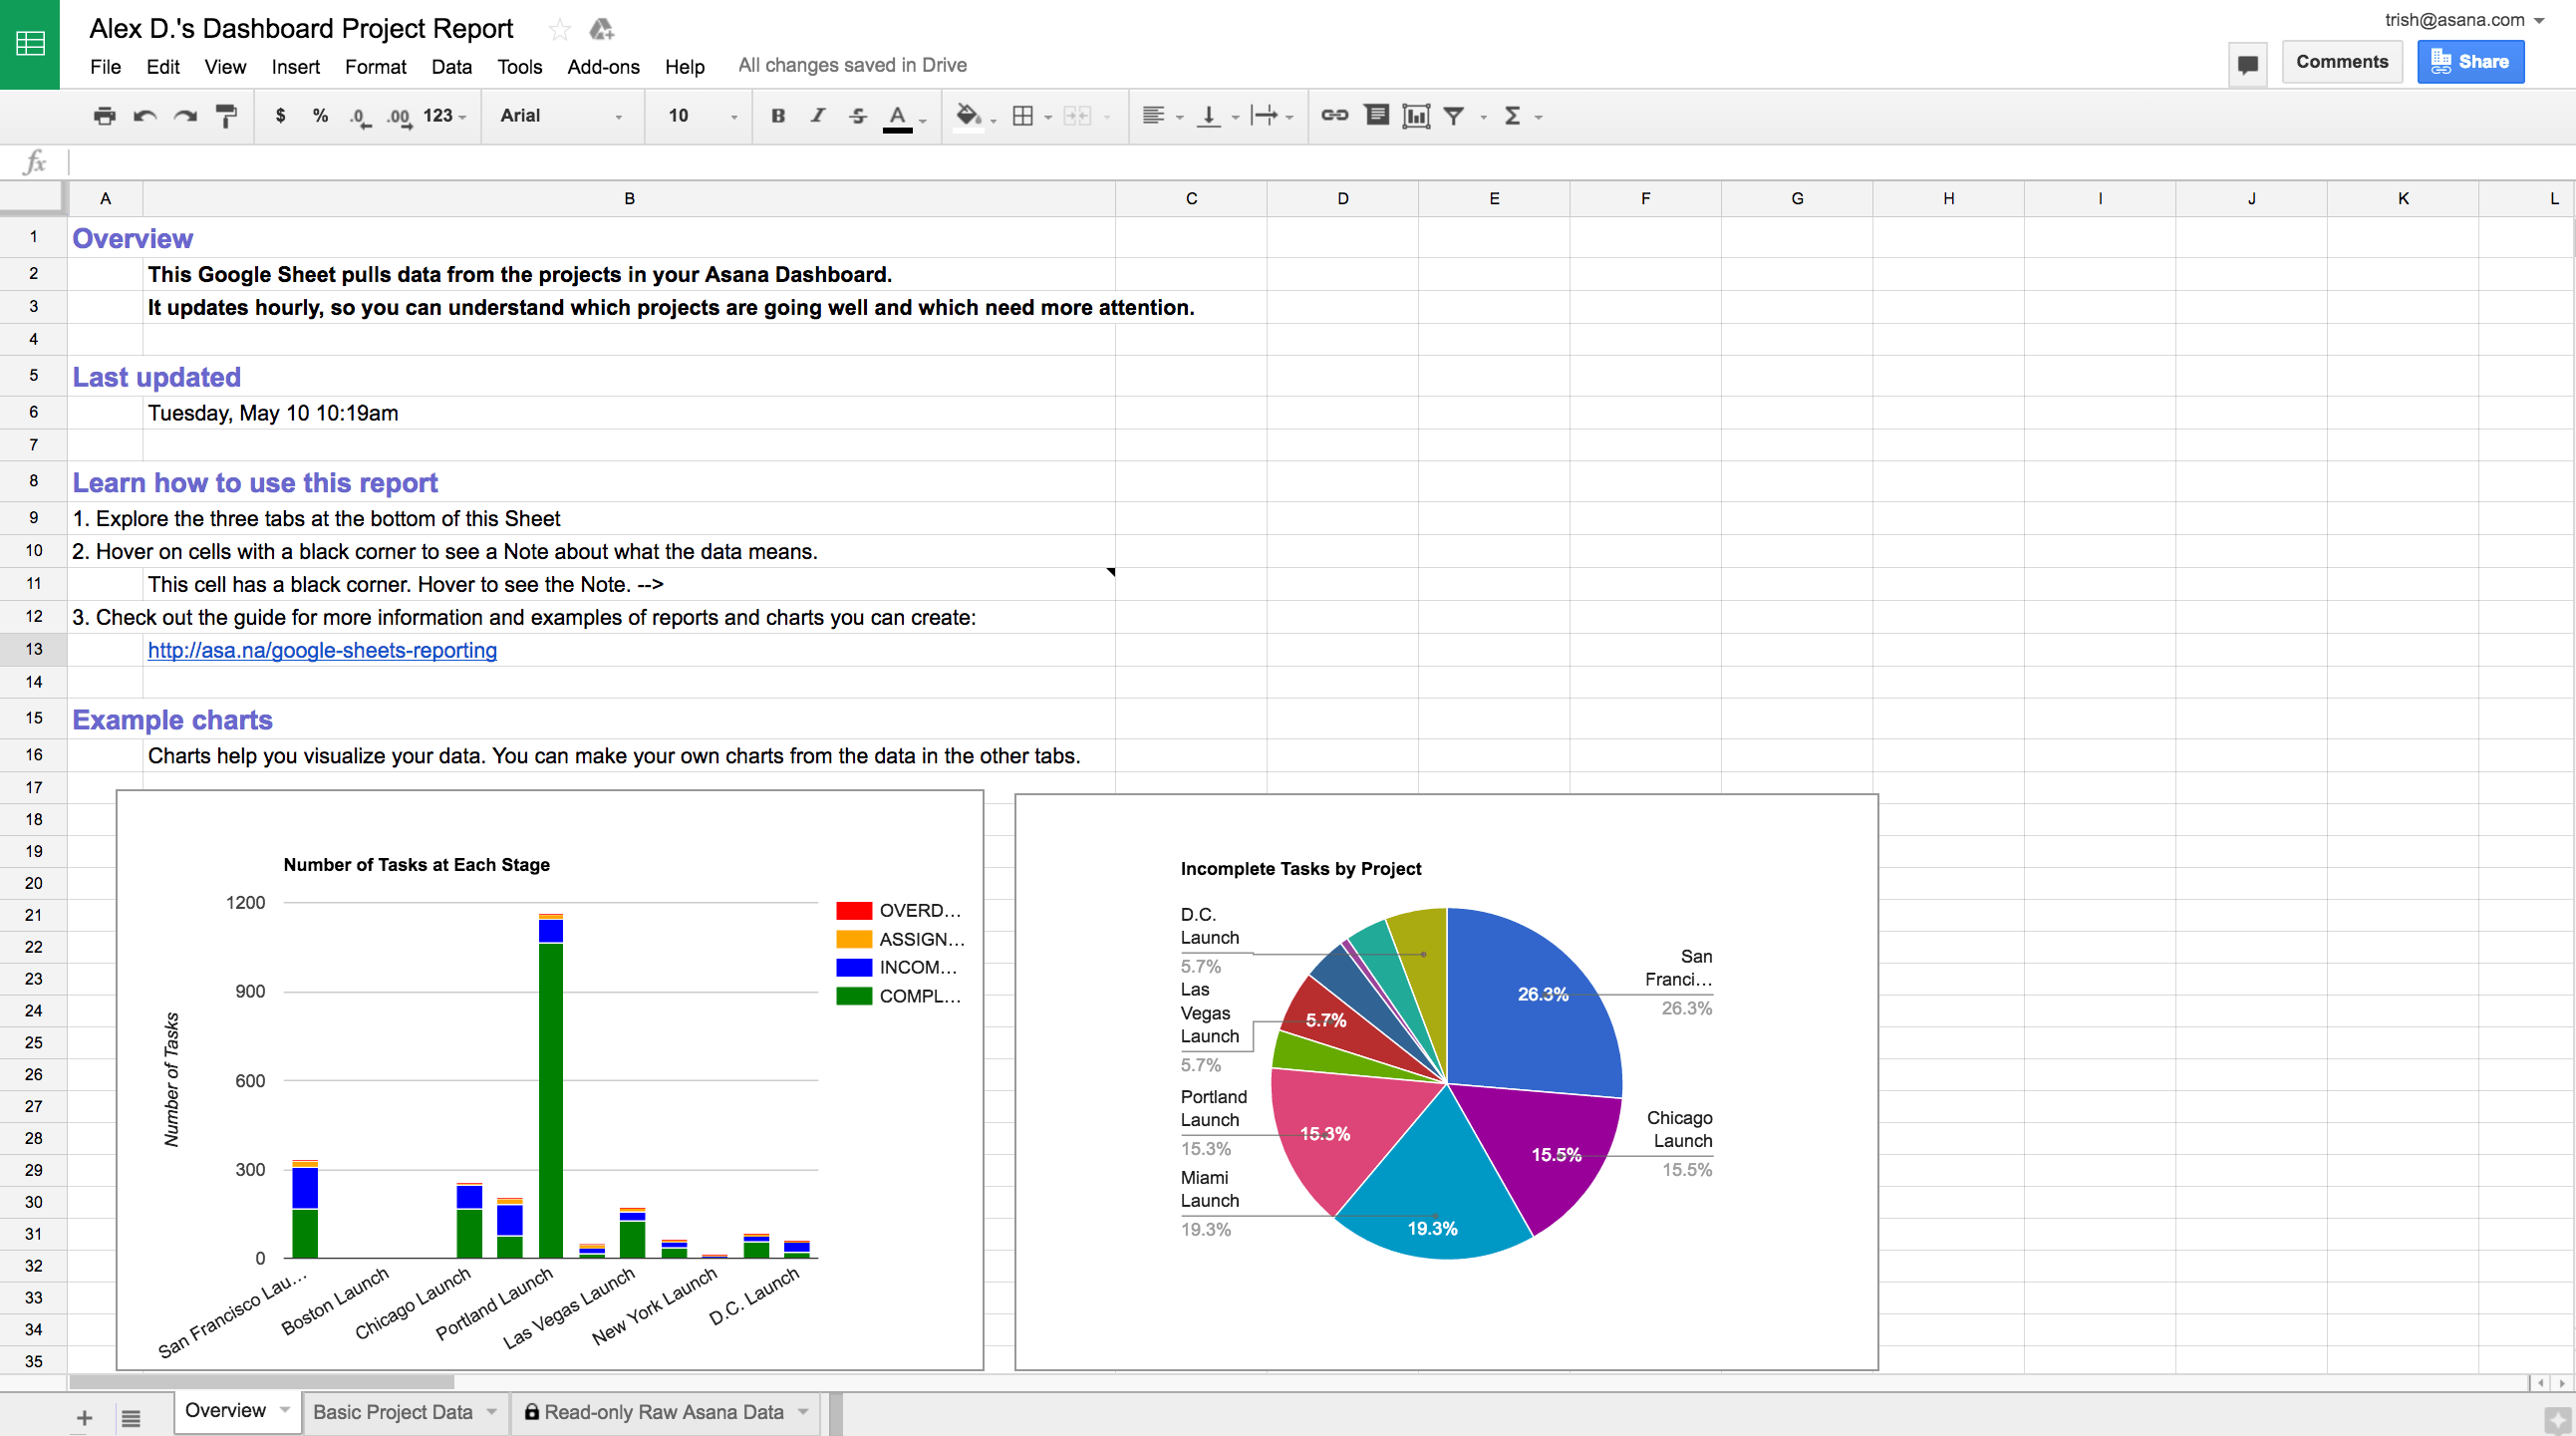Screen dimensions: 2576x1436
Task: Click the borders formatting icon
Action: pyautogui.click(x=1023, y=115)
